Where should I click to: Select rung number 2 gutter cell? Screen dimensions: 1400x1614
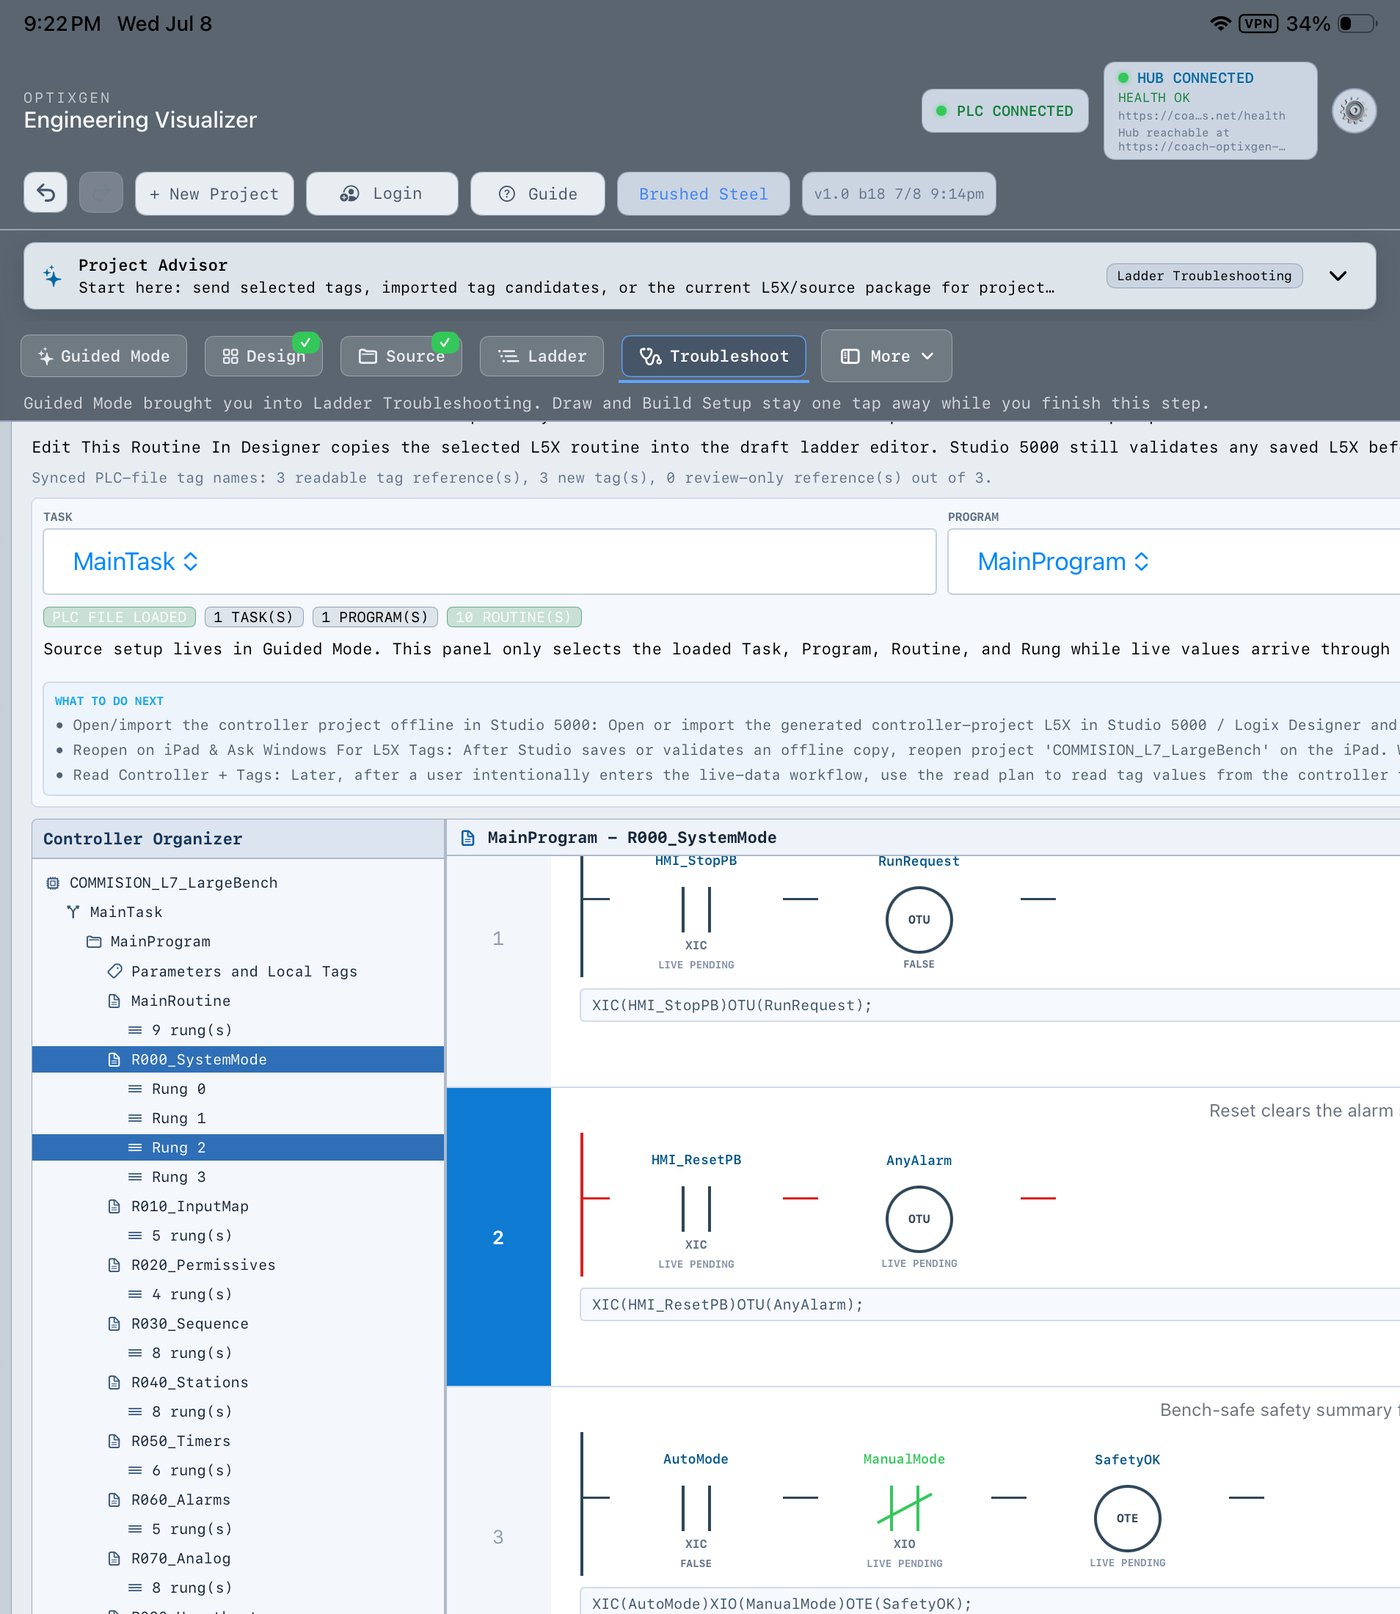coord(498,1237)
